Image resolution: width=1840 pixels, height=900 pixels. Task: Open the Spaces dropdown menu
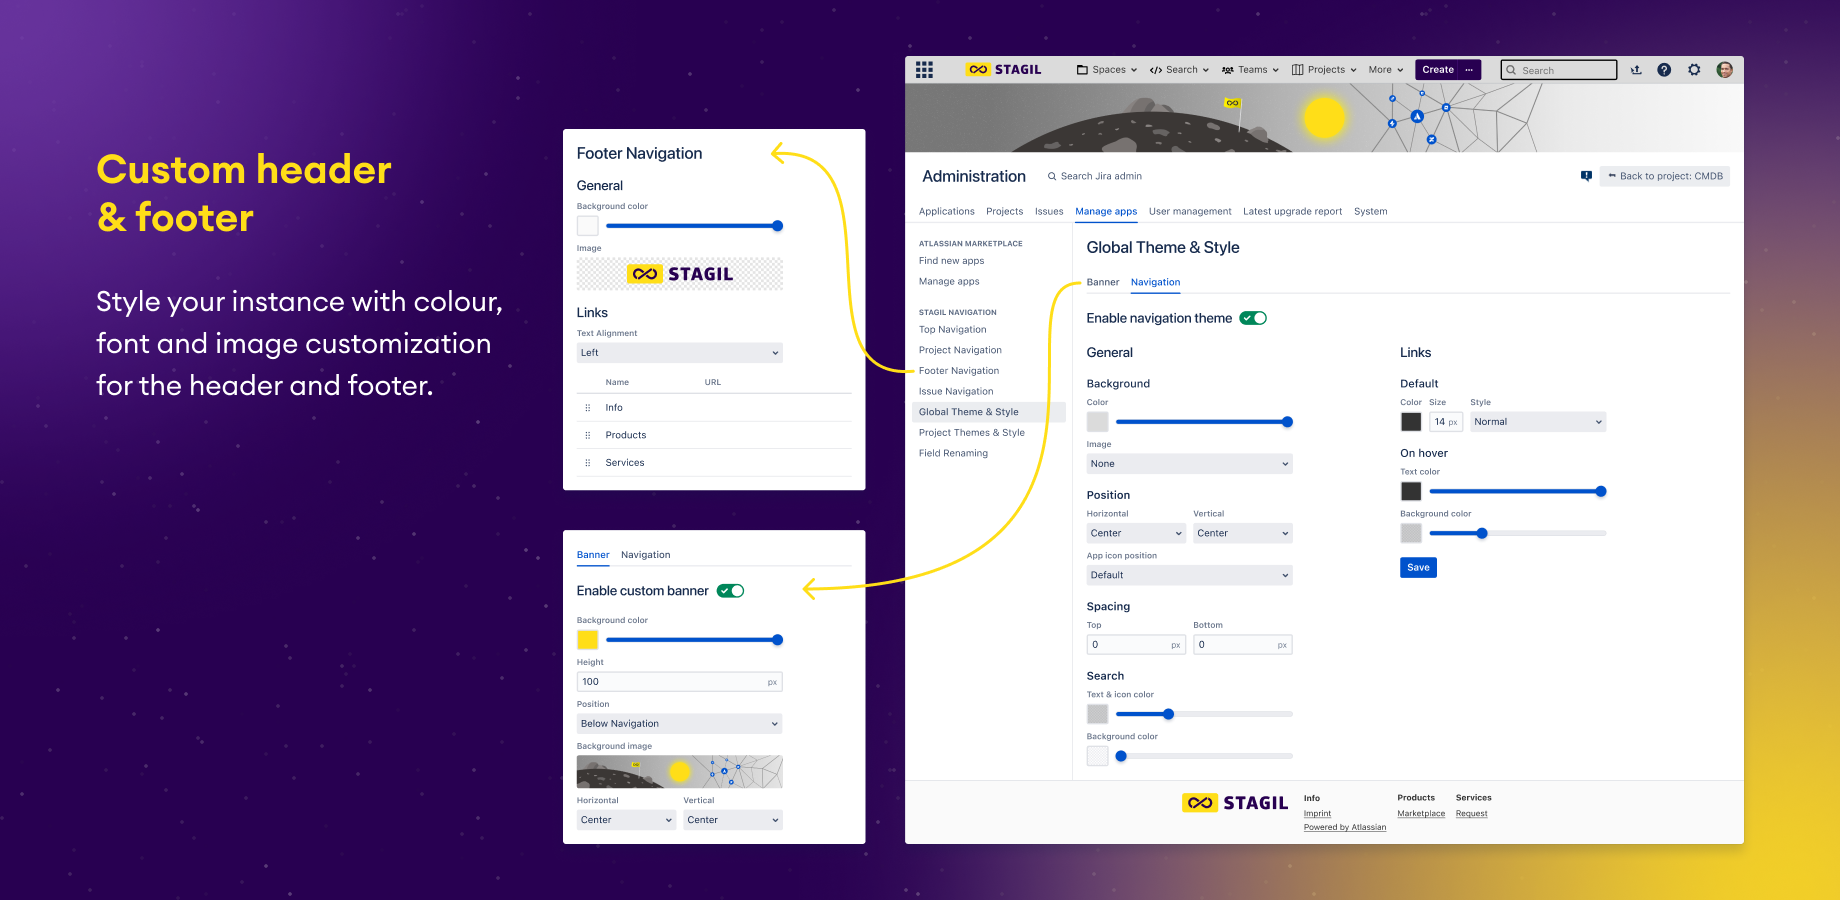[1107, 70]
